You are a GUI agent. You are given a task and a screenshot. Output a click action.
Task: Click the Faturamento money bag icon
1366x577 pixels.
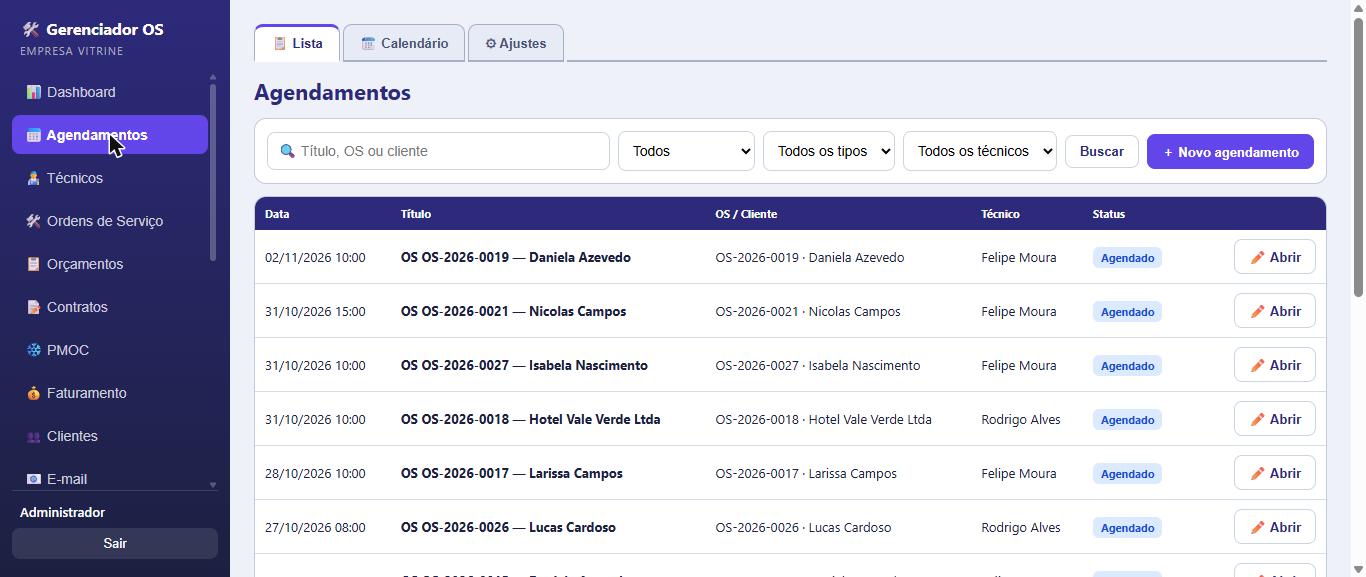click(x=34, y=393)
